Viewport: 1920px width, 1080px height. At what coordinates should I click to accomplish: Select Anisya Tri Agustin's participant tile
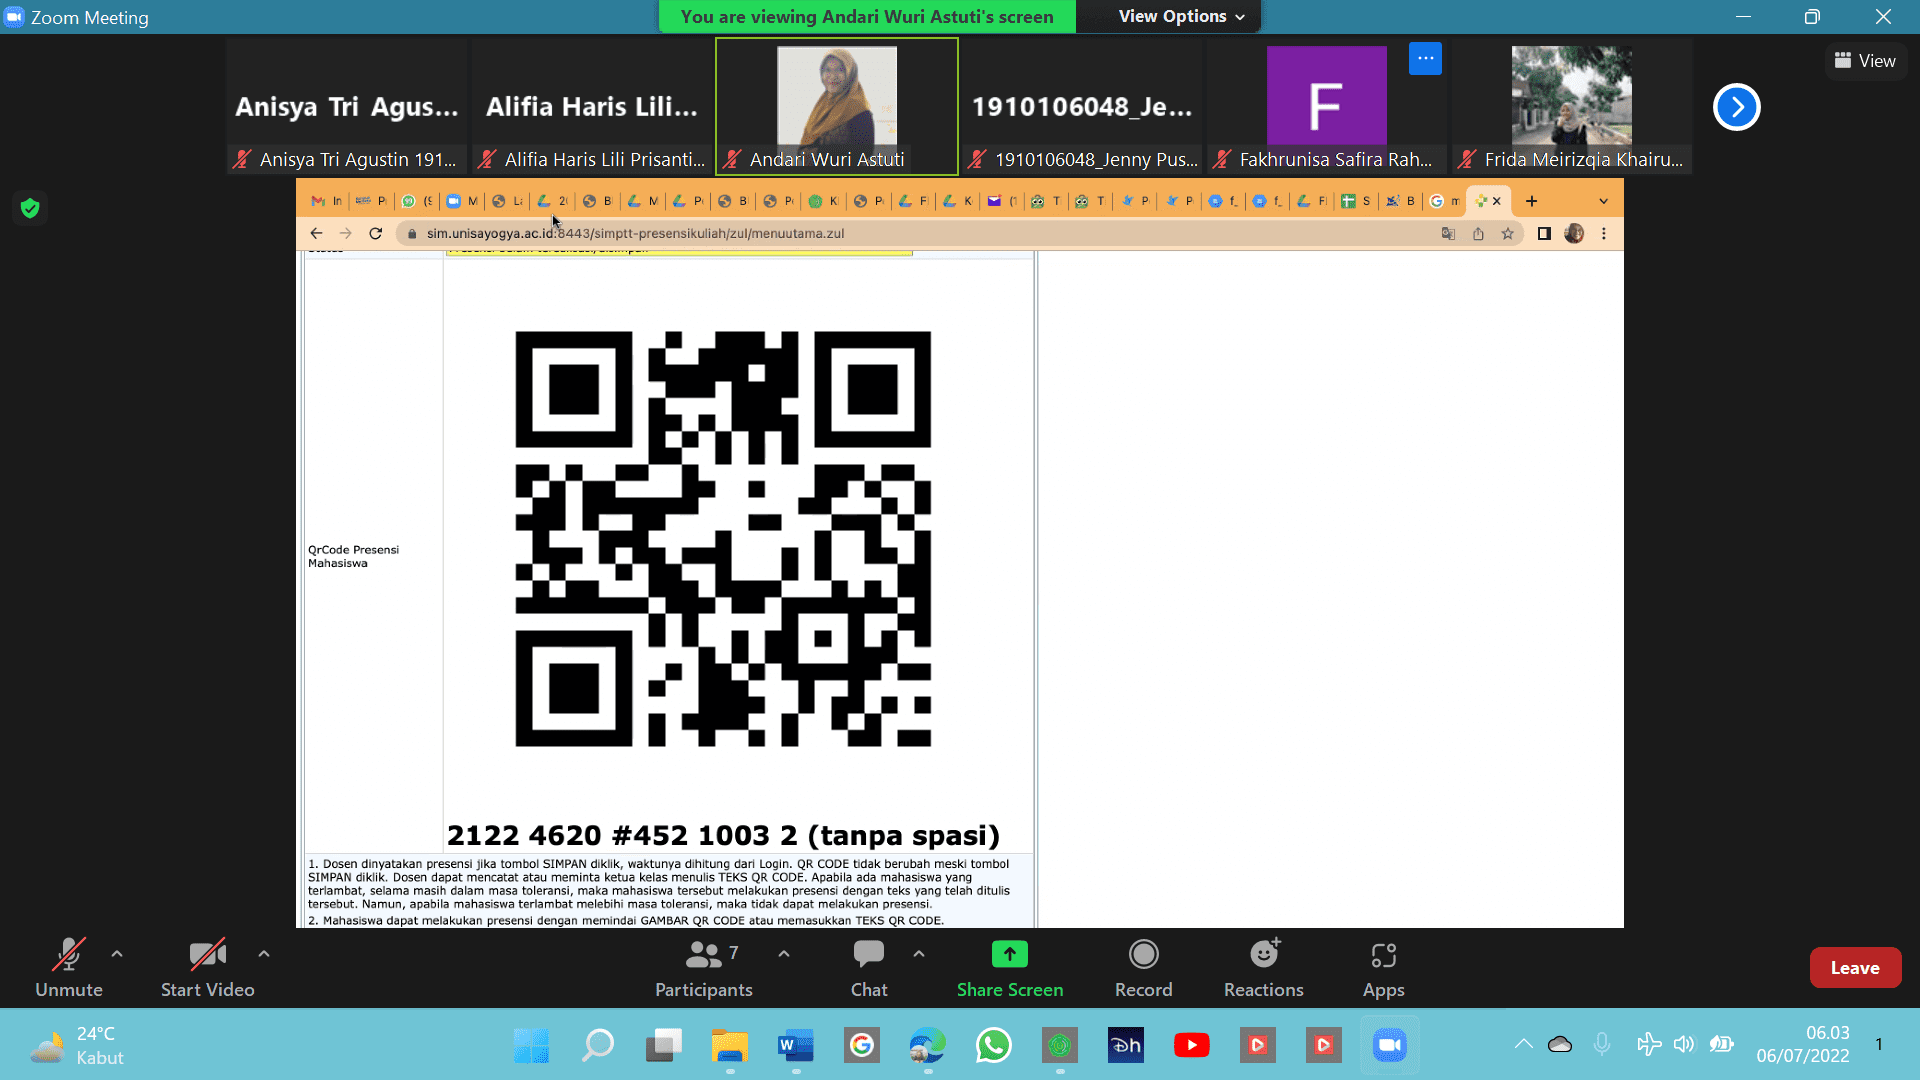(x=347, y=105)
